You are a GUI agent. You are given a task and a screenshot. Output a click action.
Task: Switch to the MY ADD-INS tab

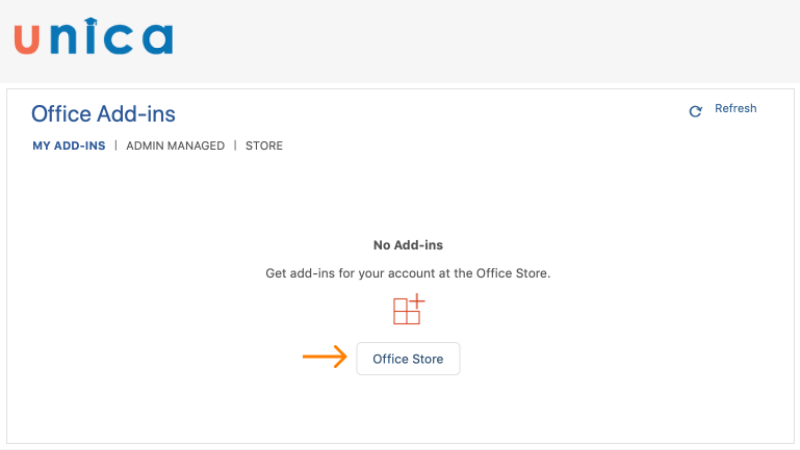pos(68,146)
